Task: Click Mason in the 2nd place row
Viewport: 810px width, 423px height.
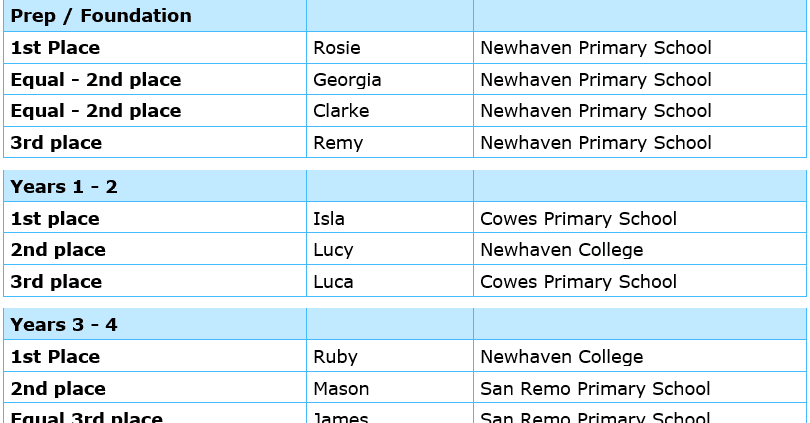Action: click(x=341, y=389)
